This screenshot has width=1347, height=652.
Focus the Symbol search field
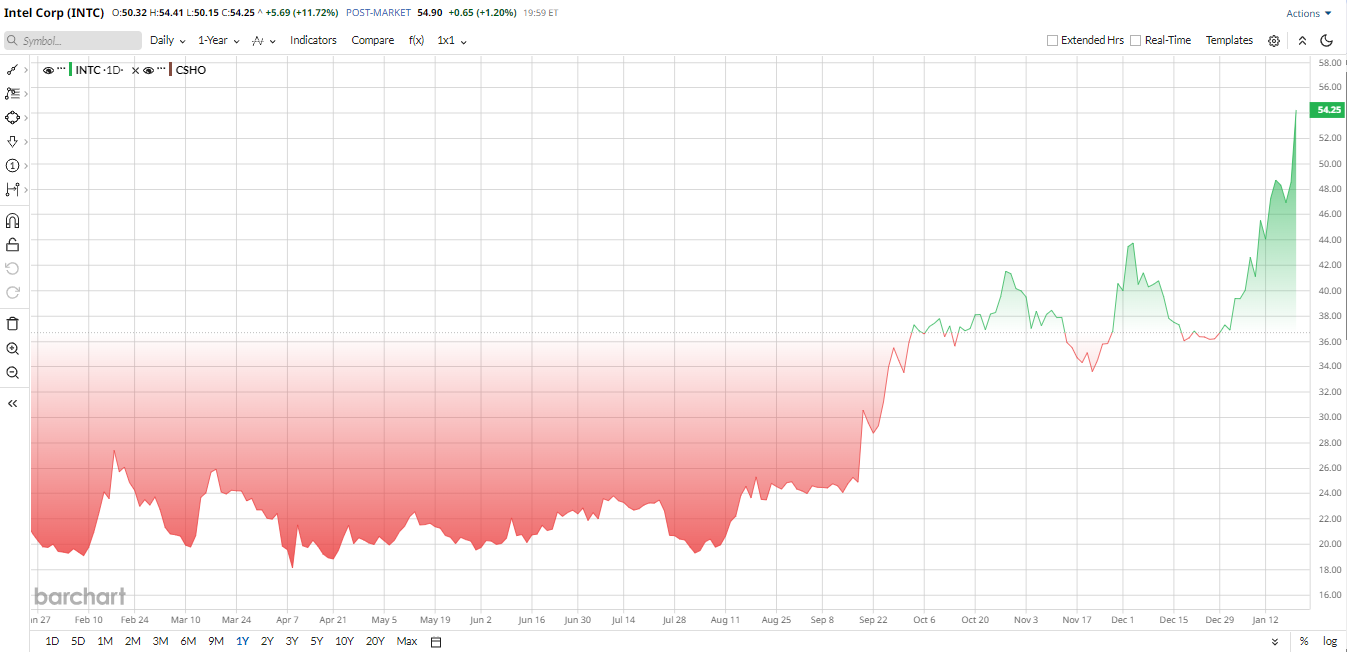pos(73,41)
